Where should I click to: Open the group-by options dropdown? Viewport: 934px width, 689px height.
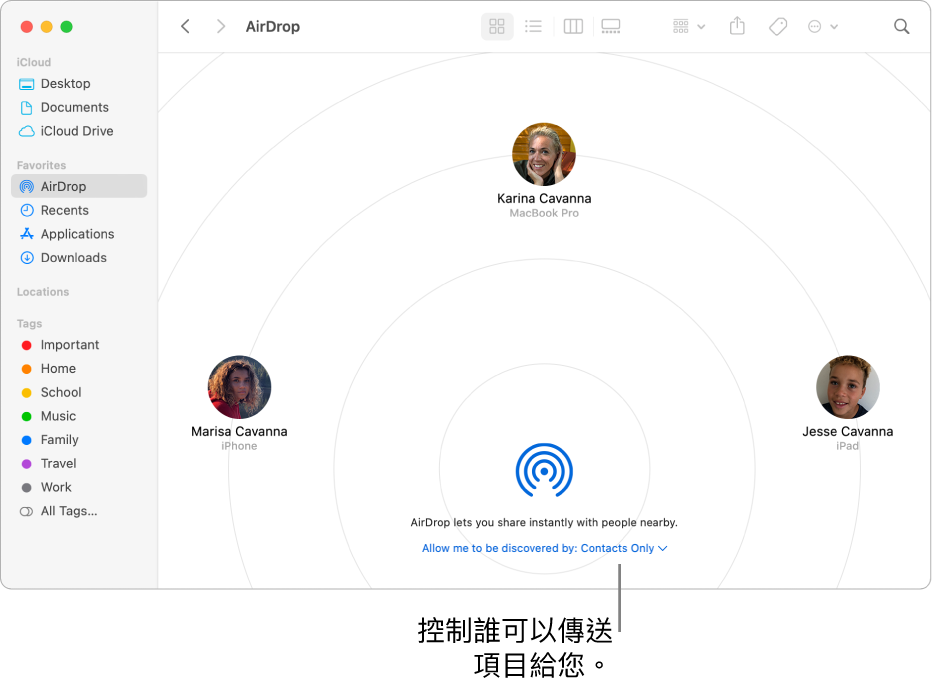coord(689,26)
